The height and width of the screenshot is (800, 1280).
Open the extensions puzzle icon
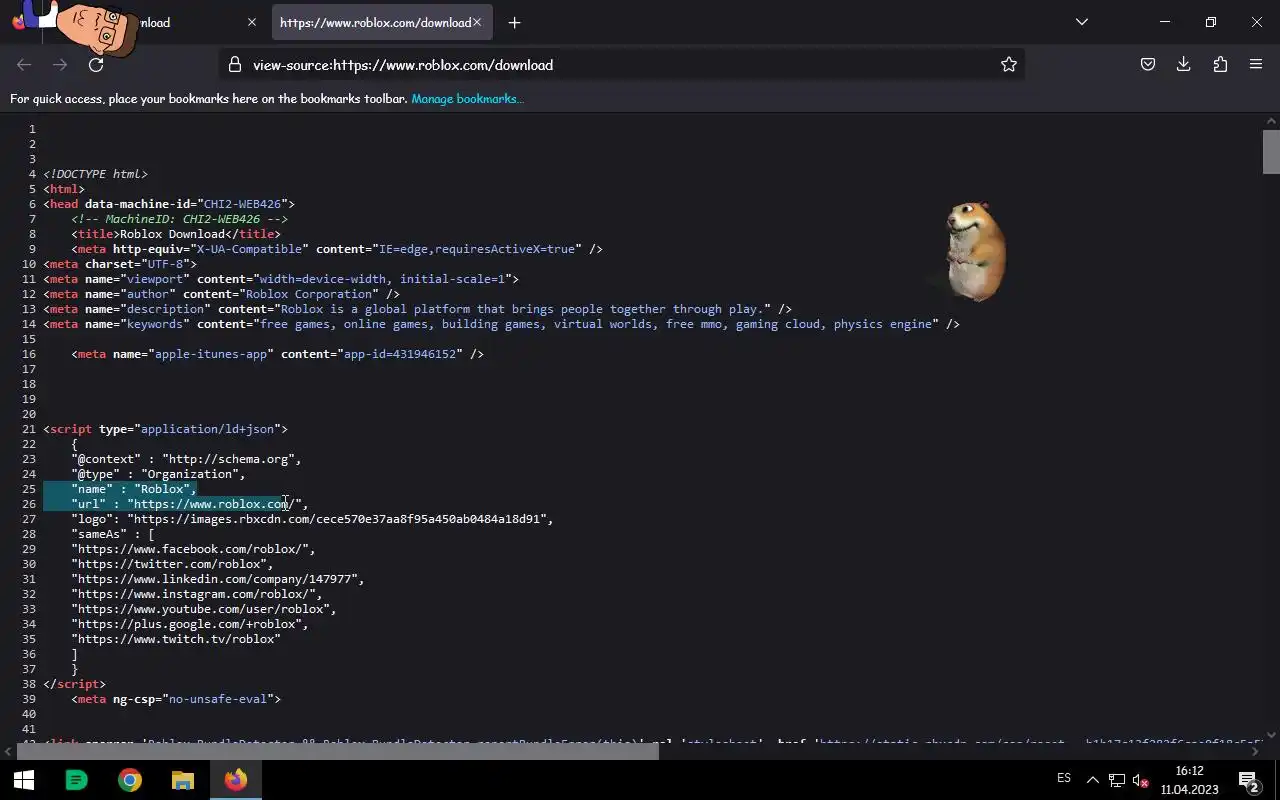click(x=1220, y=64)
